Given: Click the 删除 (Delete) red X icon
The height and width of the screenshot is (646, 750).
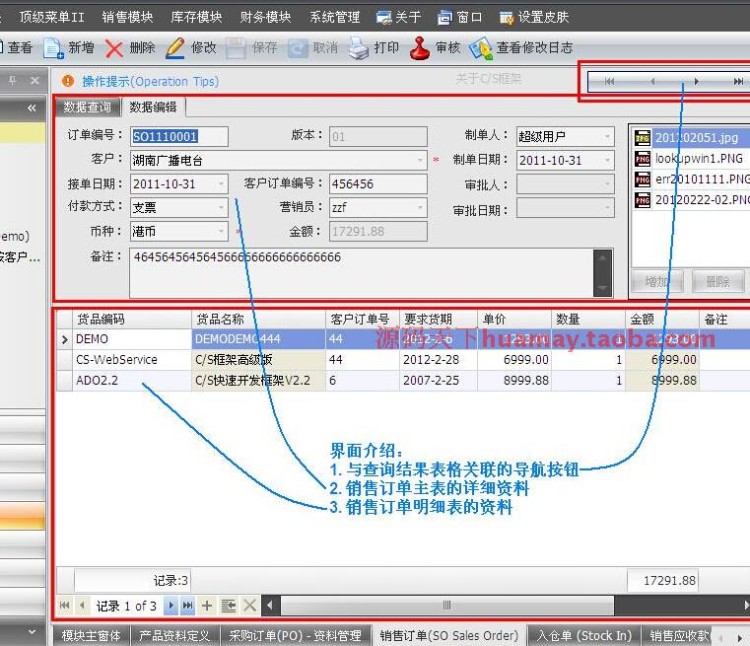Looking at the screenshot, I should (x=115, y=48).
